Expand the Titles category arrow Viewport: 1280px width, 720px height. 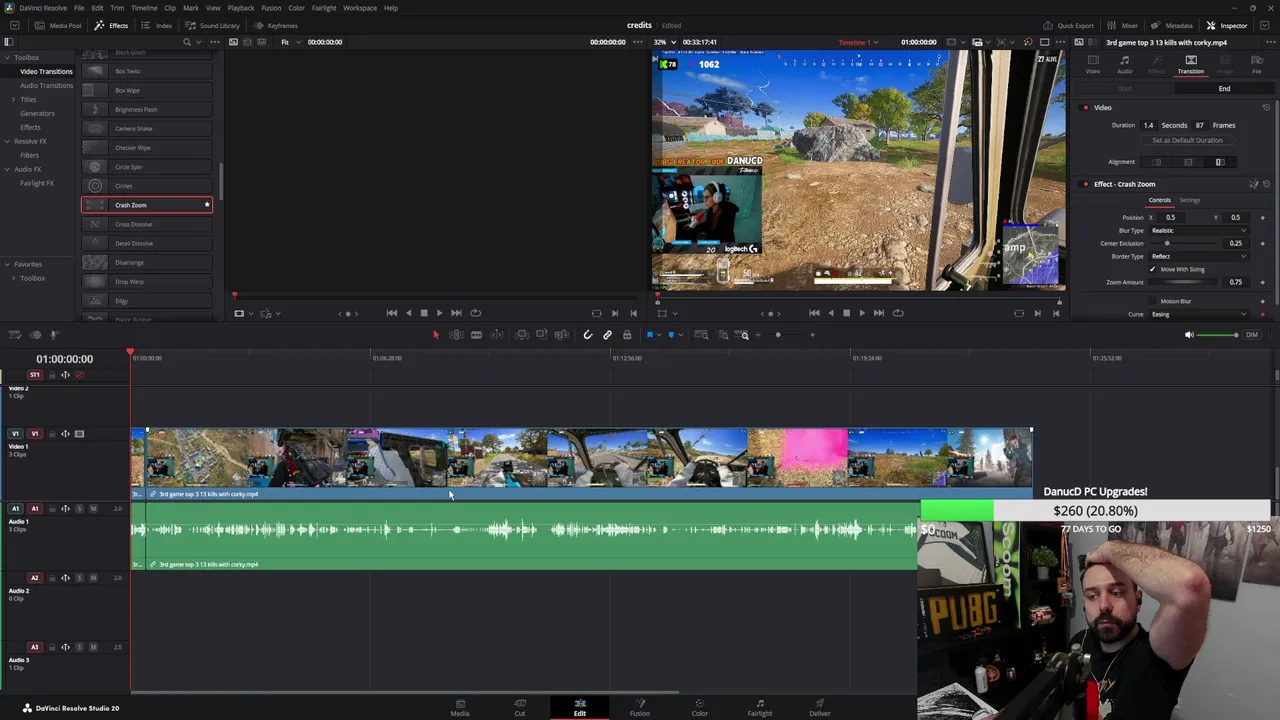tap(13, 99)
